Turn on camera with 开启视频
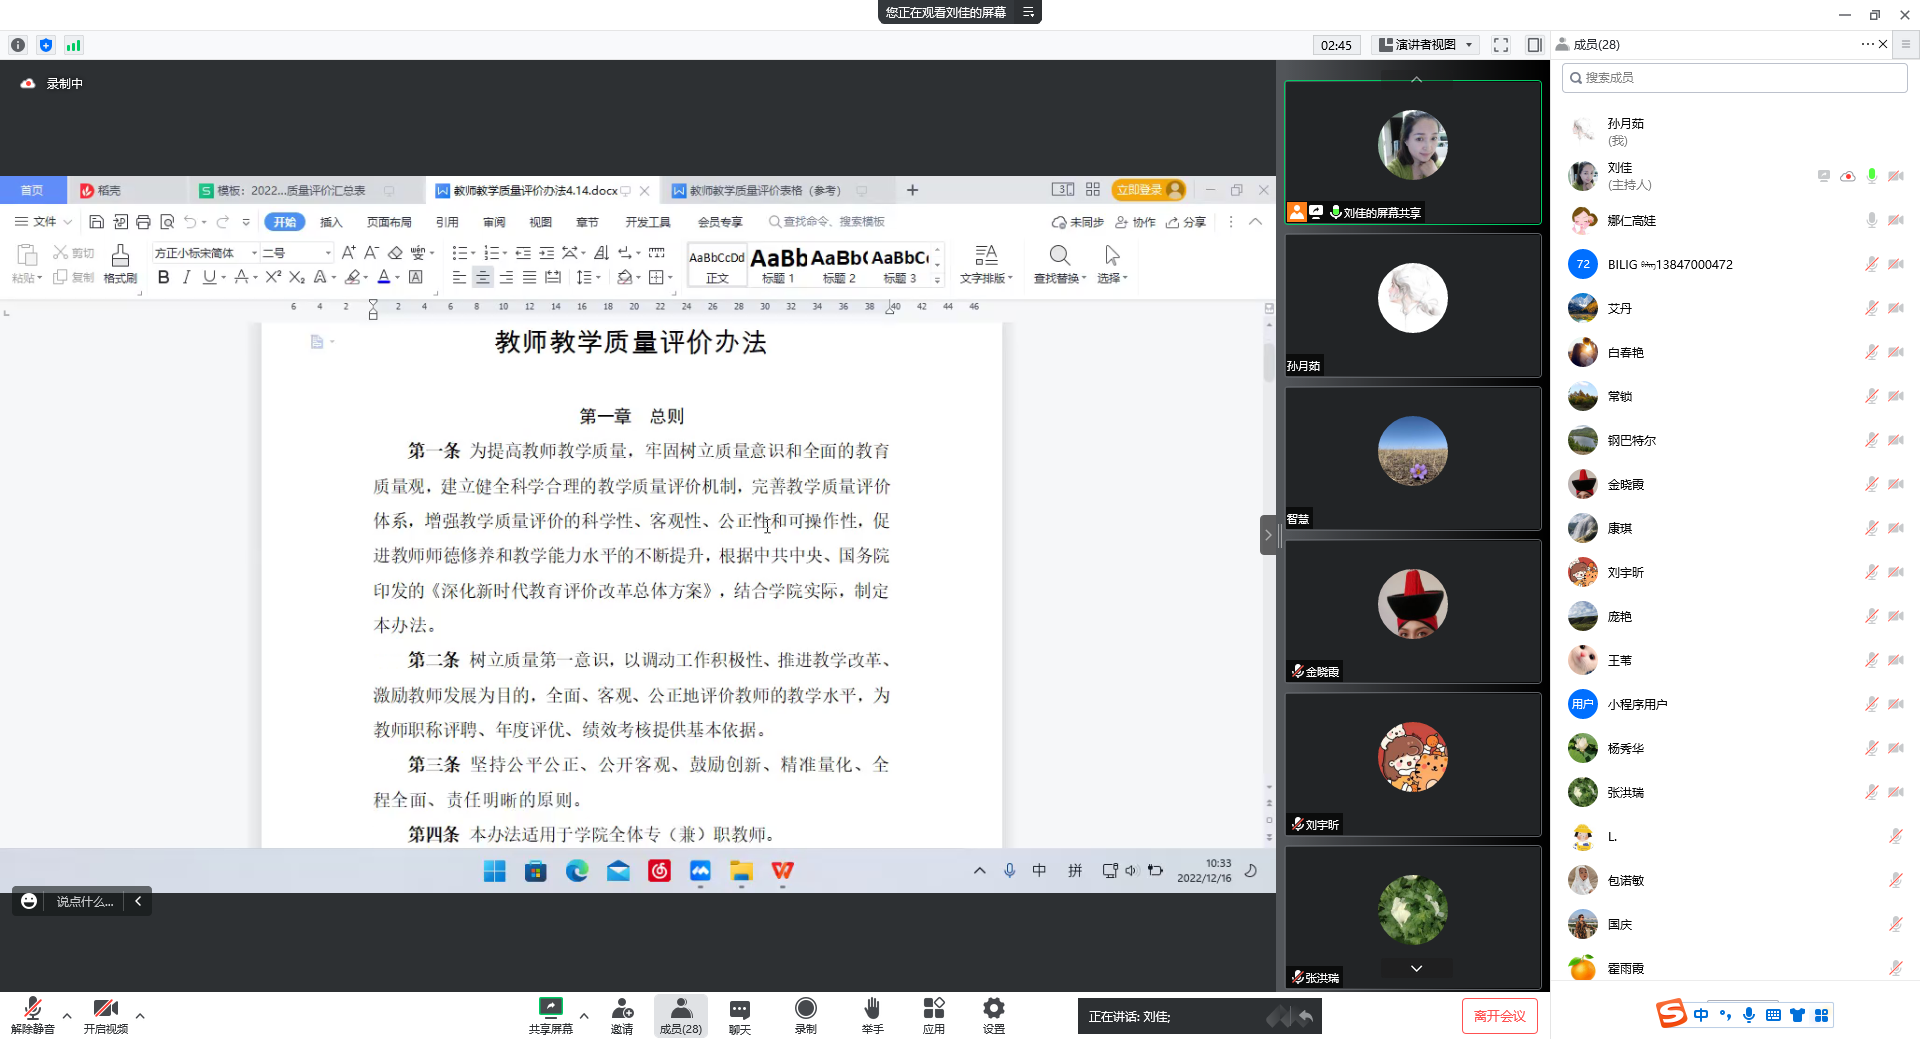Screen dimensions: 1920x1039 tap(106, 1015)
